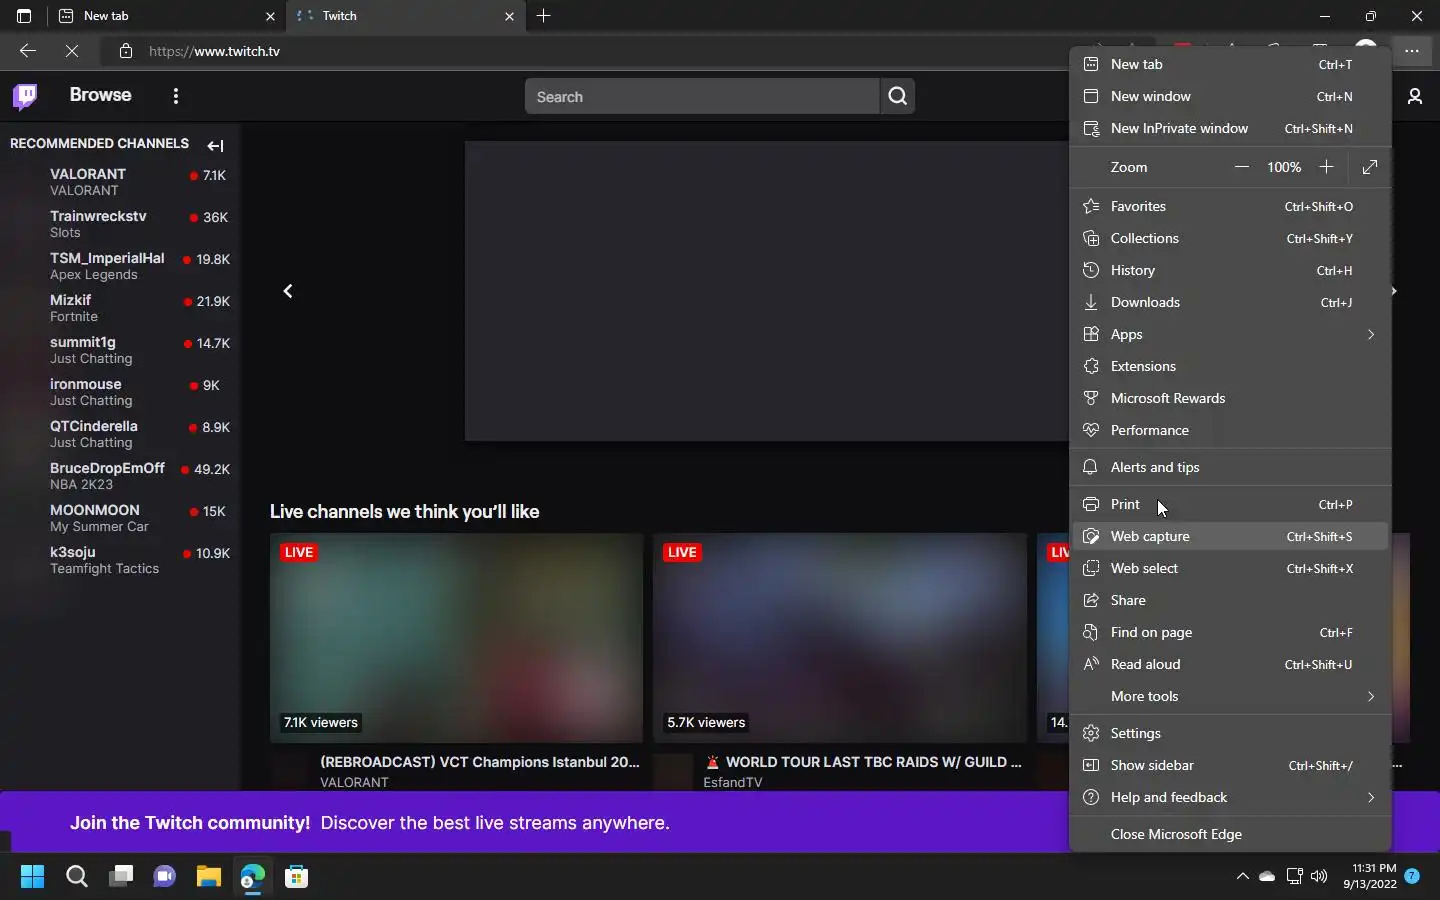The image size is (1440, 900).
Task: Click the Twitch logo icon
Action: [25, 96]
